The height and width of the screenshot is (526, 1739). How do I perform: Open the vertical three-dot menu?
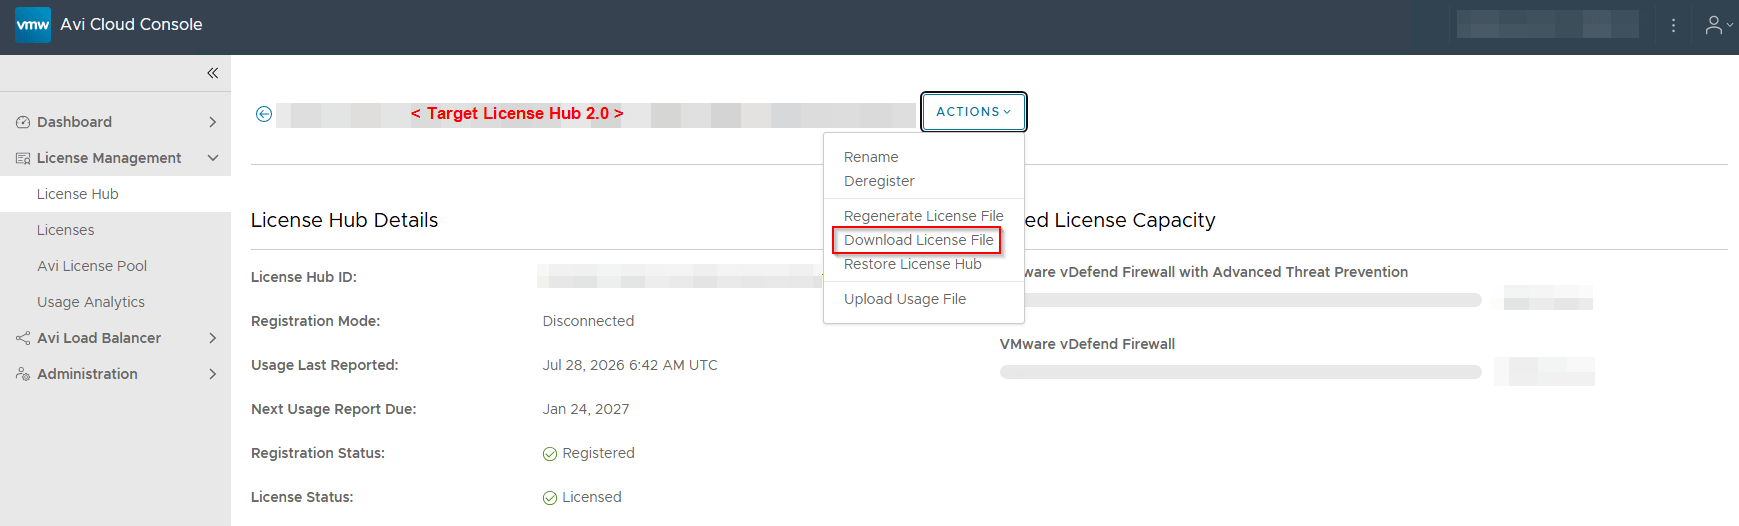tap(1673, 25)
